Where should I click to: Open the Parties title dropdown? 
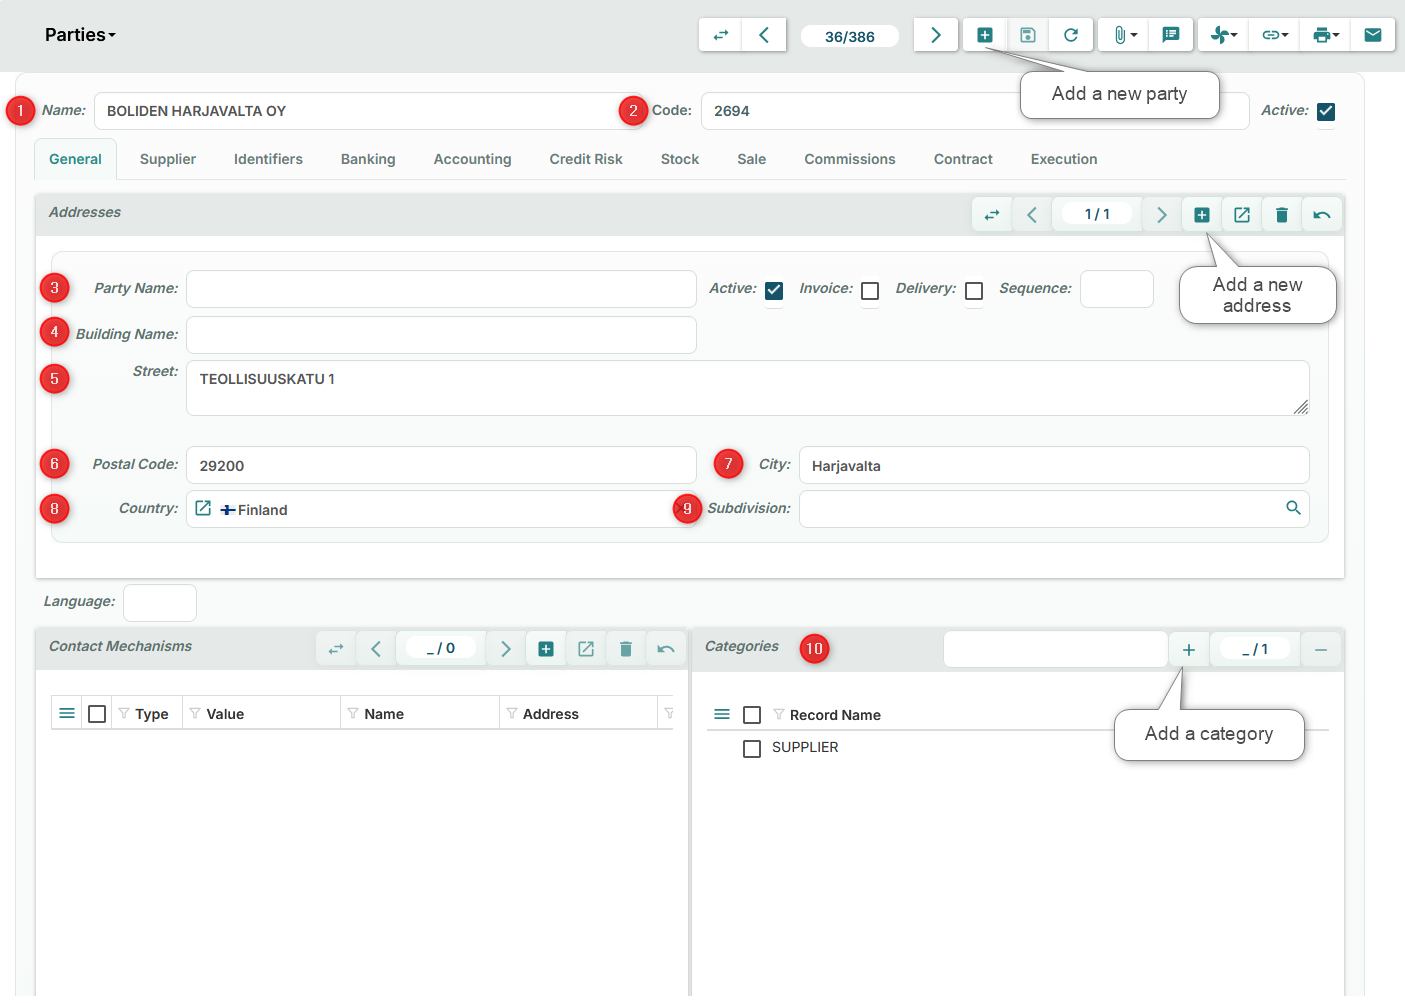[x=80, y=35]
